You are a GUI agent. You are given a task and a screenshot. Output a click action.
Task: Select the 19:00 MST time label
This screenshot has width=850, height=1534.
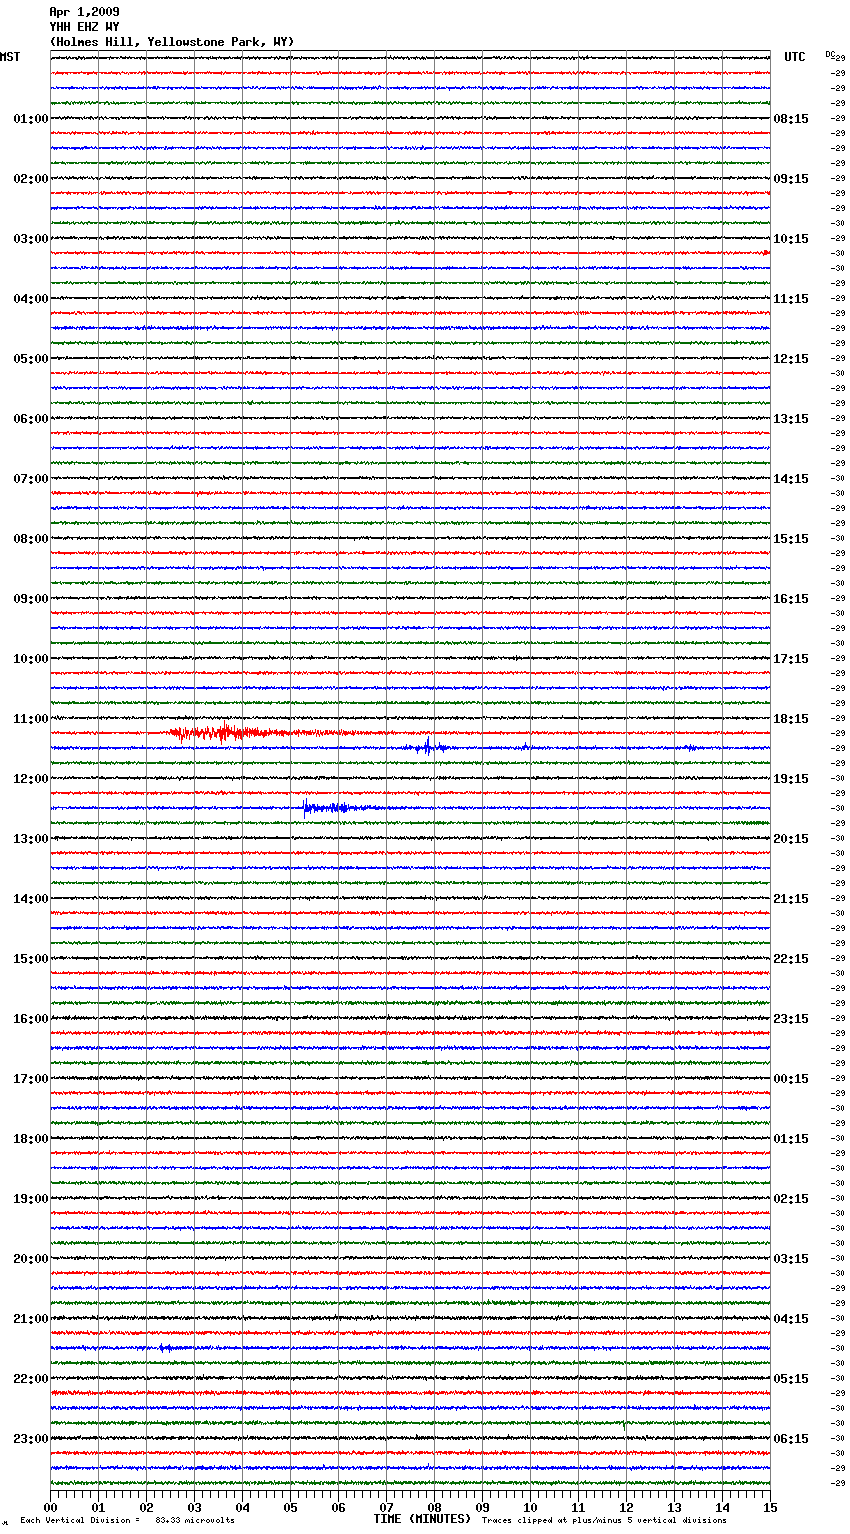(x=31, y=1199)
